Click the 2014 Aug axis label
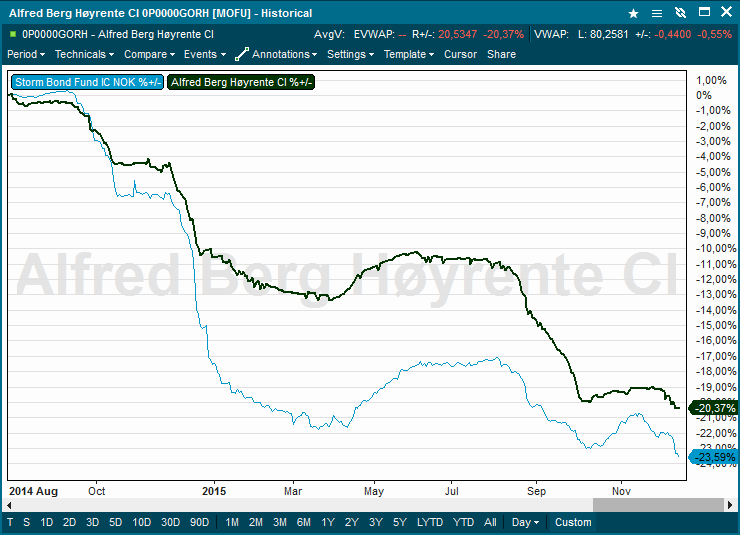 click(34, 491)
